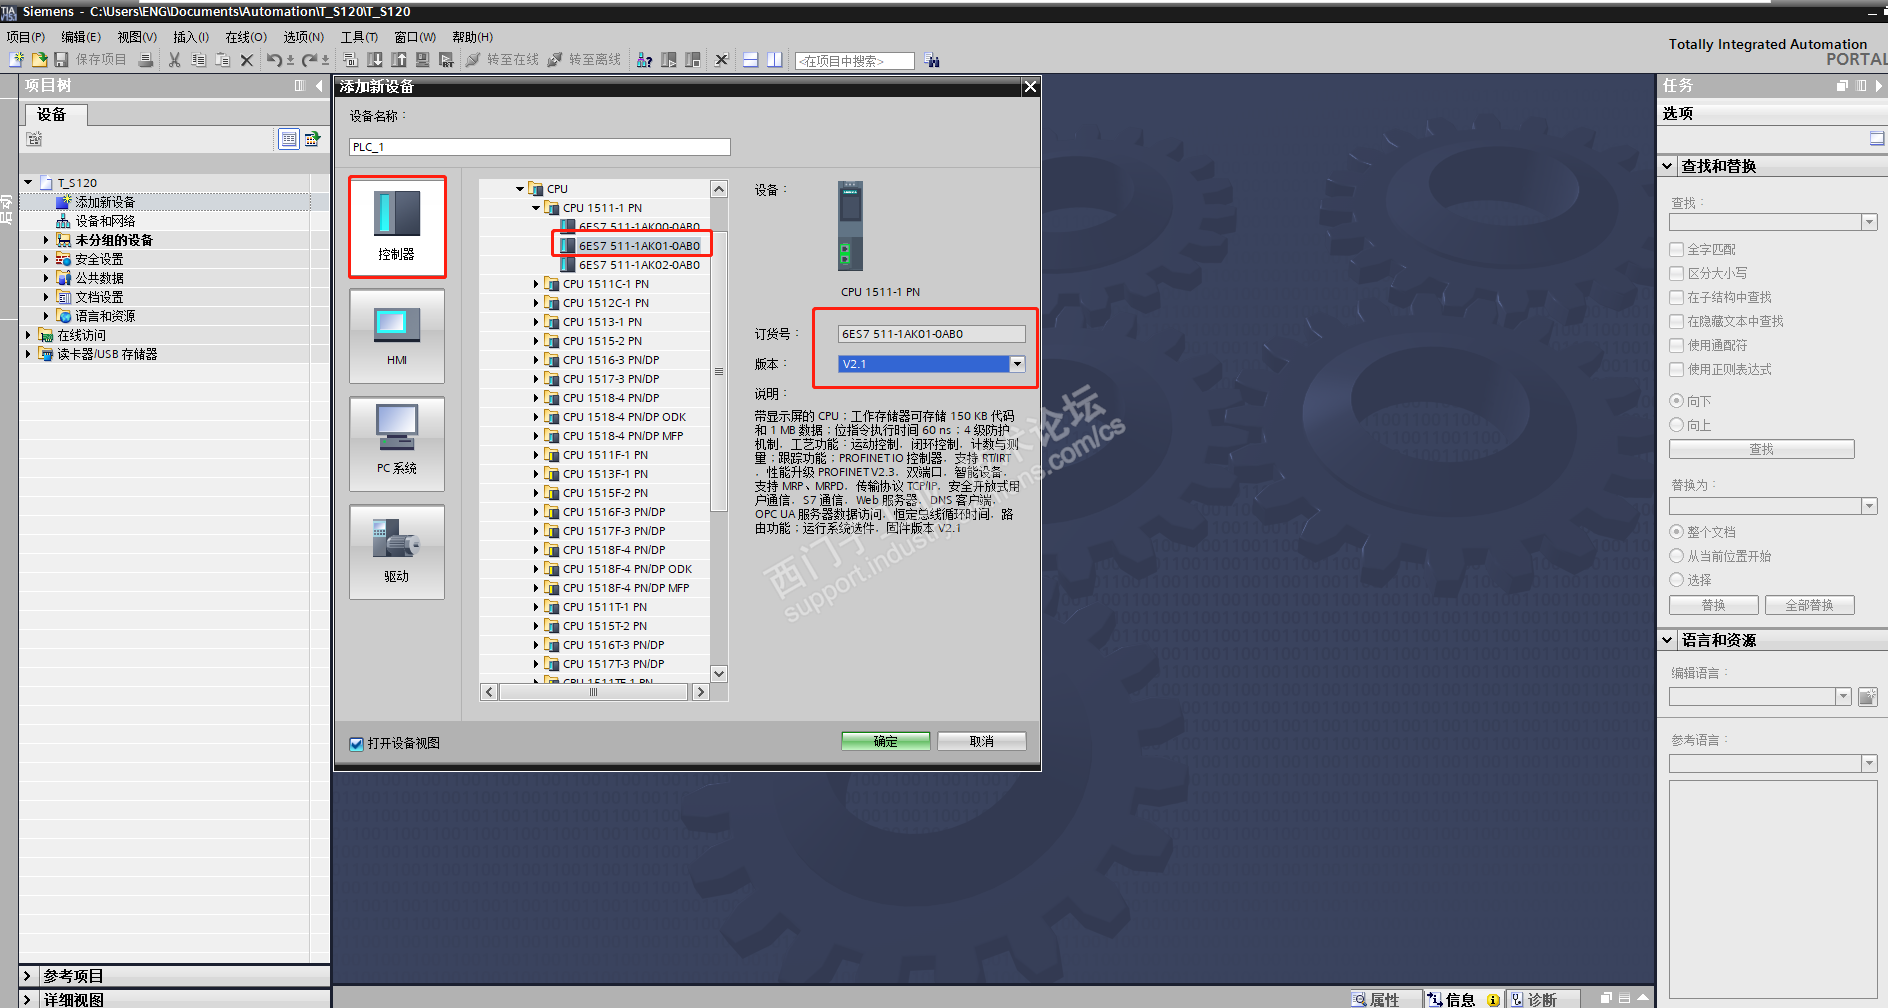Viewport: 1888px width, 1008px height.
Task: Toggle 打开设备视图 checkbox
Action: click(356, 743)
